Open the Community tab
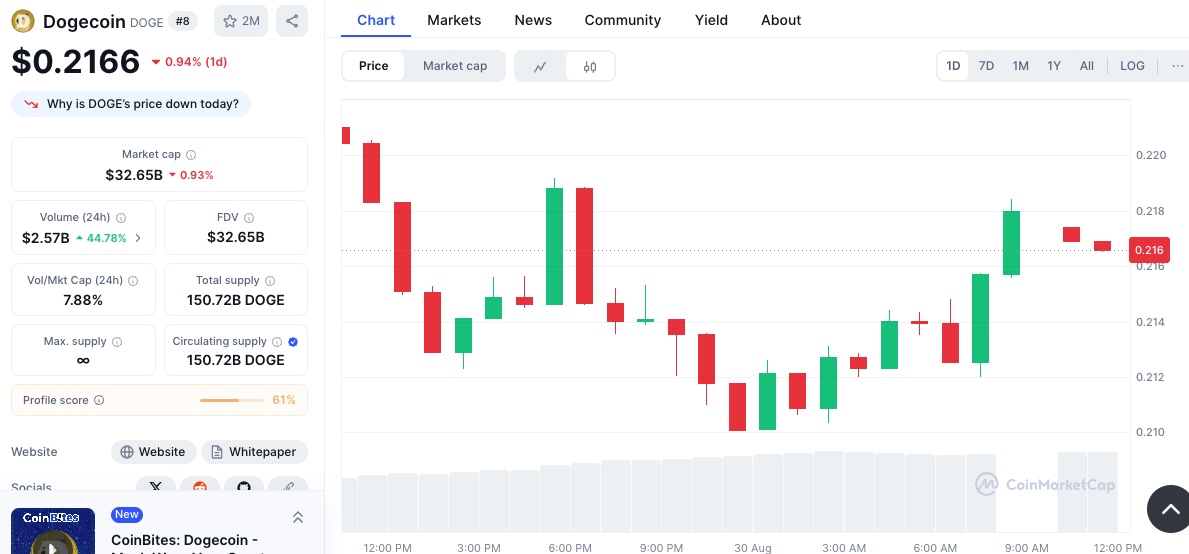The height and width of the screenshot is (554, 1189). tap(623, 20)
